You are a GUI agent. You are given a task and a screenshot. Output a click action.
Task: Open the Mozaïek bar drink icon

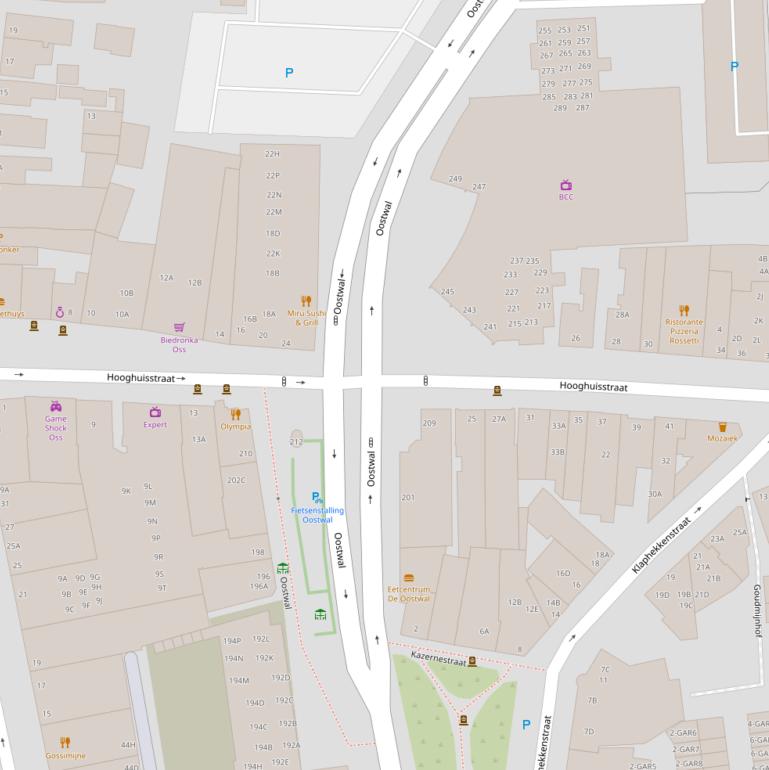point(722,427)
